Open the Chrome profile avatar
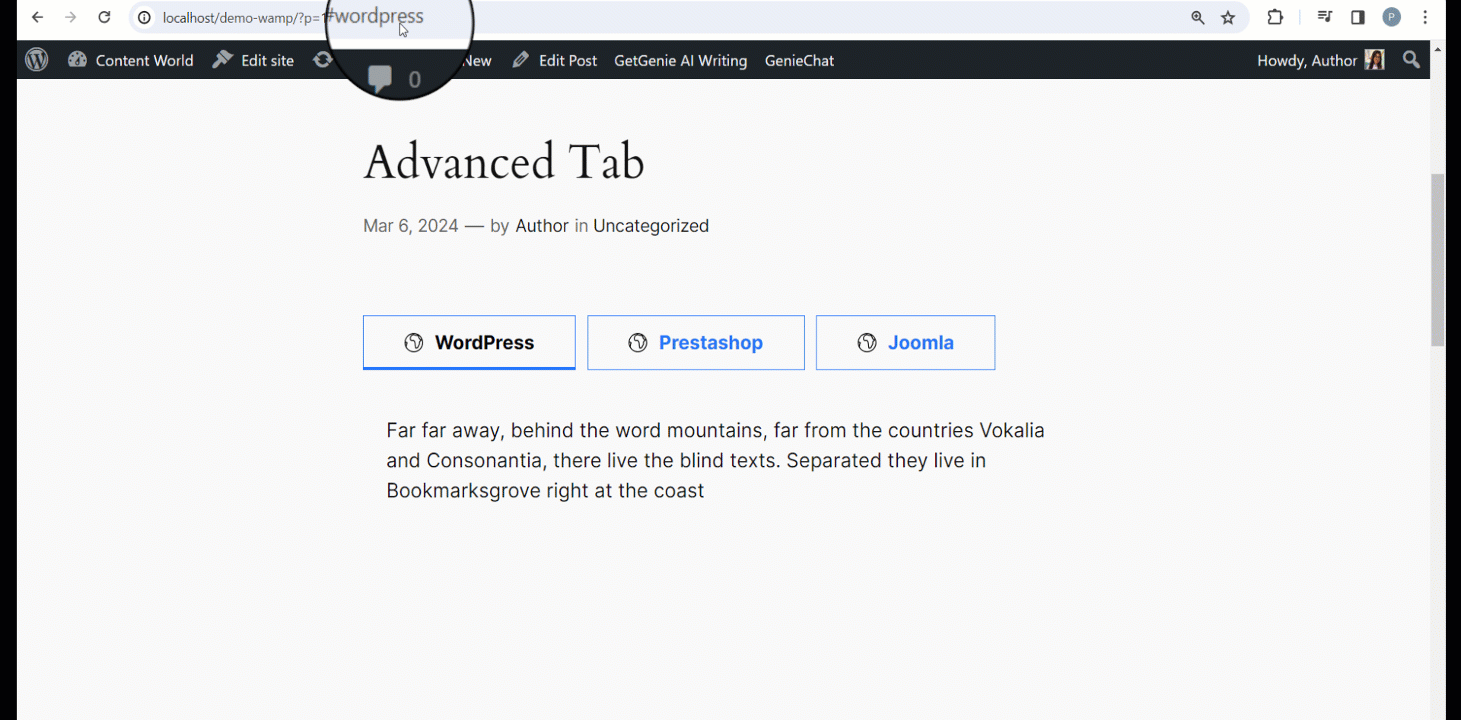Image resolution: width=1461 pixels, height=720 pixels. point(1391,17)
